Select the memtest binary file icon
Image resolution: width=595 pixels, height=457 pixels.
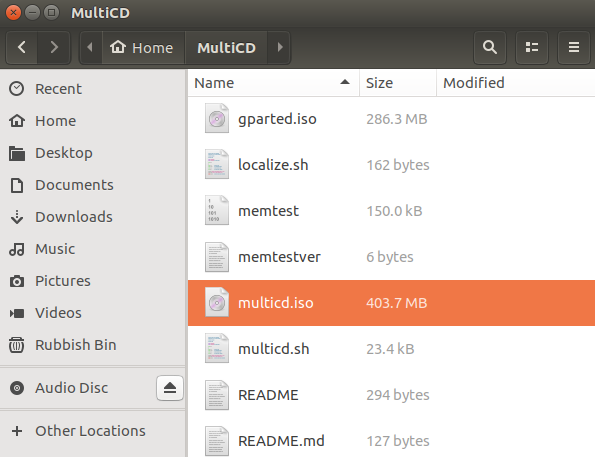(217, 210)
